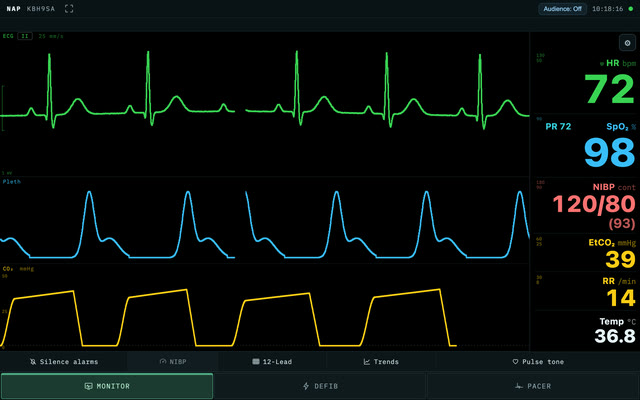Click the gauge icon beside NIBP
Screen dimensions: 640x400
(x=163, y=362)
